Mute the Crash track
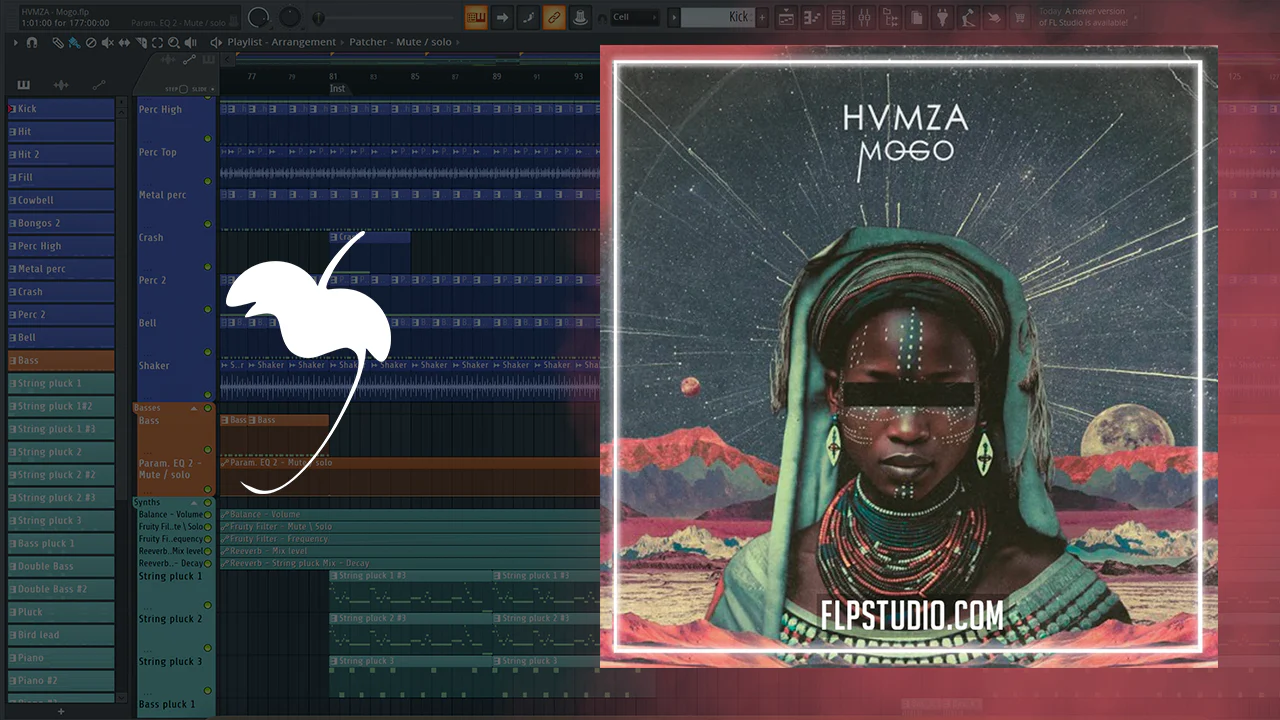The image size is (1280, 720). (x=208, y=267)
